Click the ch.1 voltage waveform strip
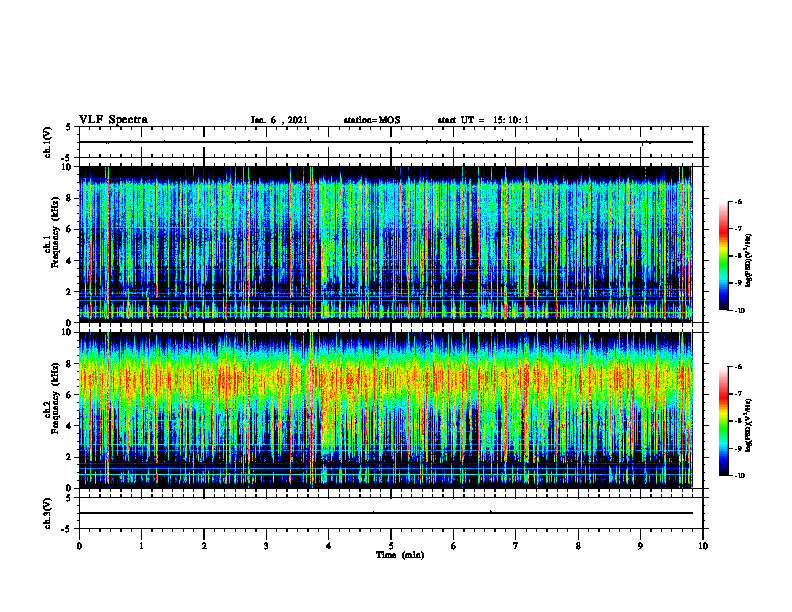792x612 pixels. [391, 142]
